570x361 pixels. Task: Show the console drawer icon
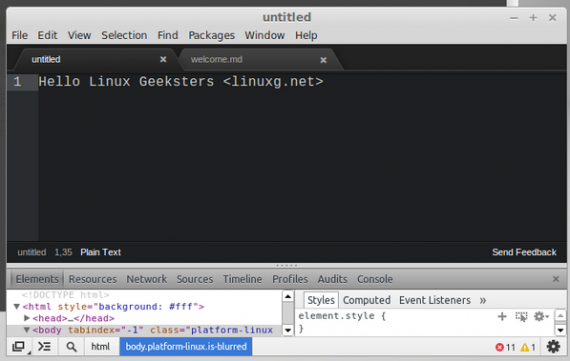click(44, 346)
